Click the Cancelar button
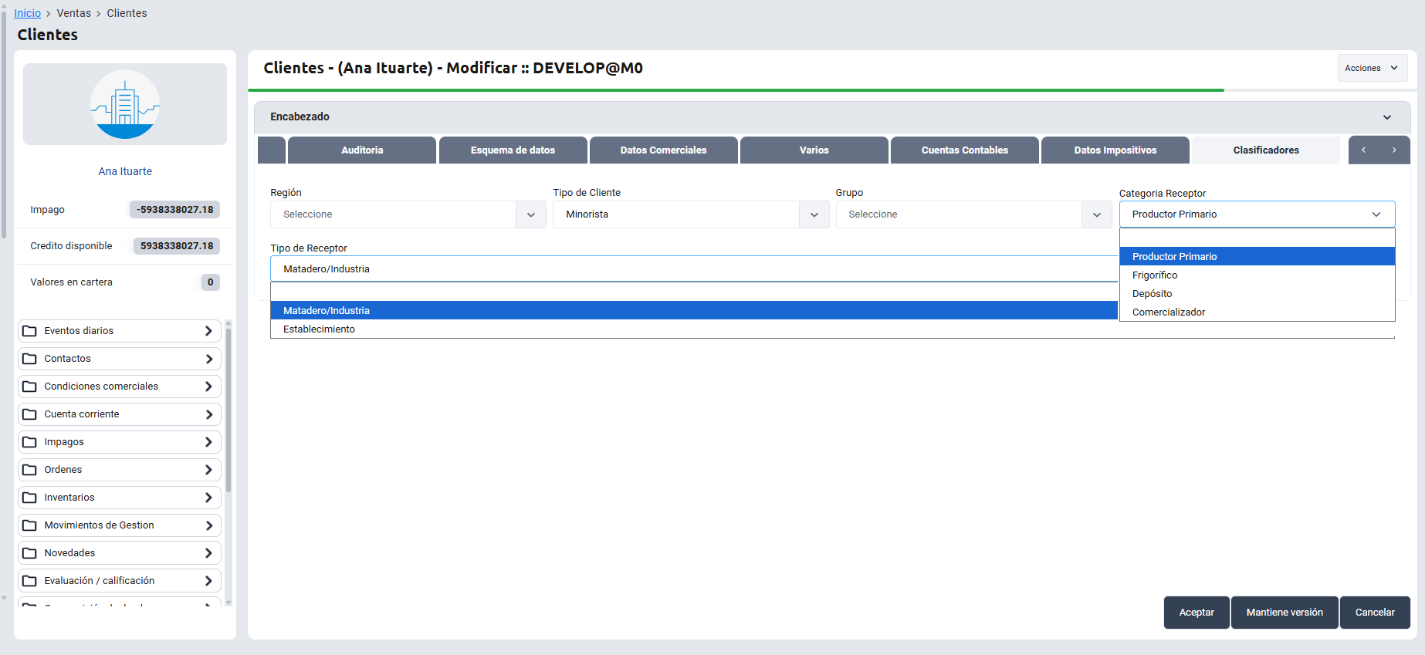The image size is (1425, 655). pos(1375,613)
